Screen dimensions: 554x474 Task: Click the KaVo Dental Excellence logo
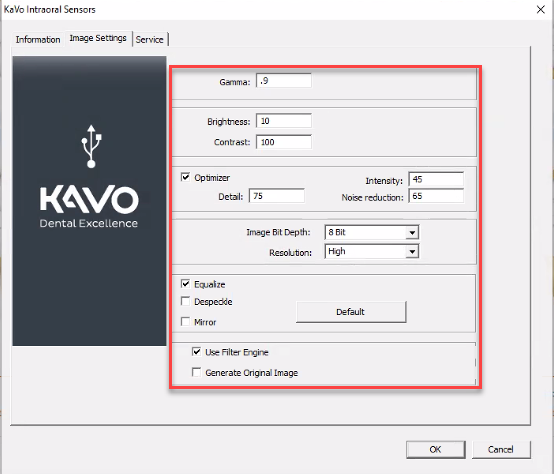point(89,207)
